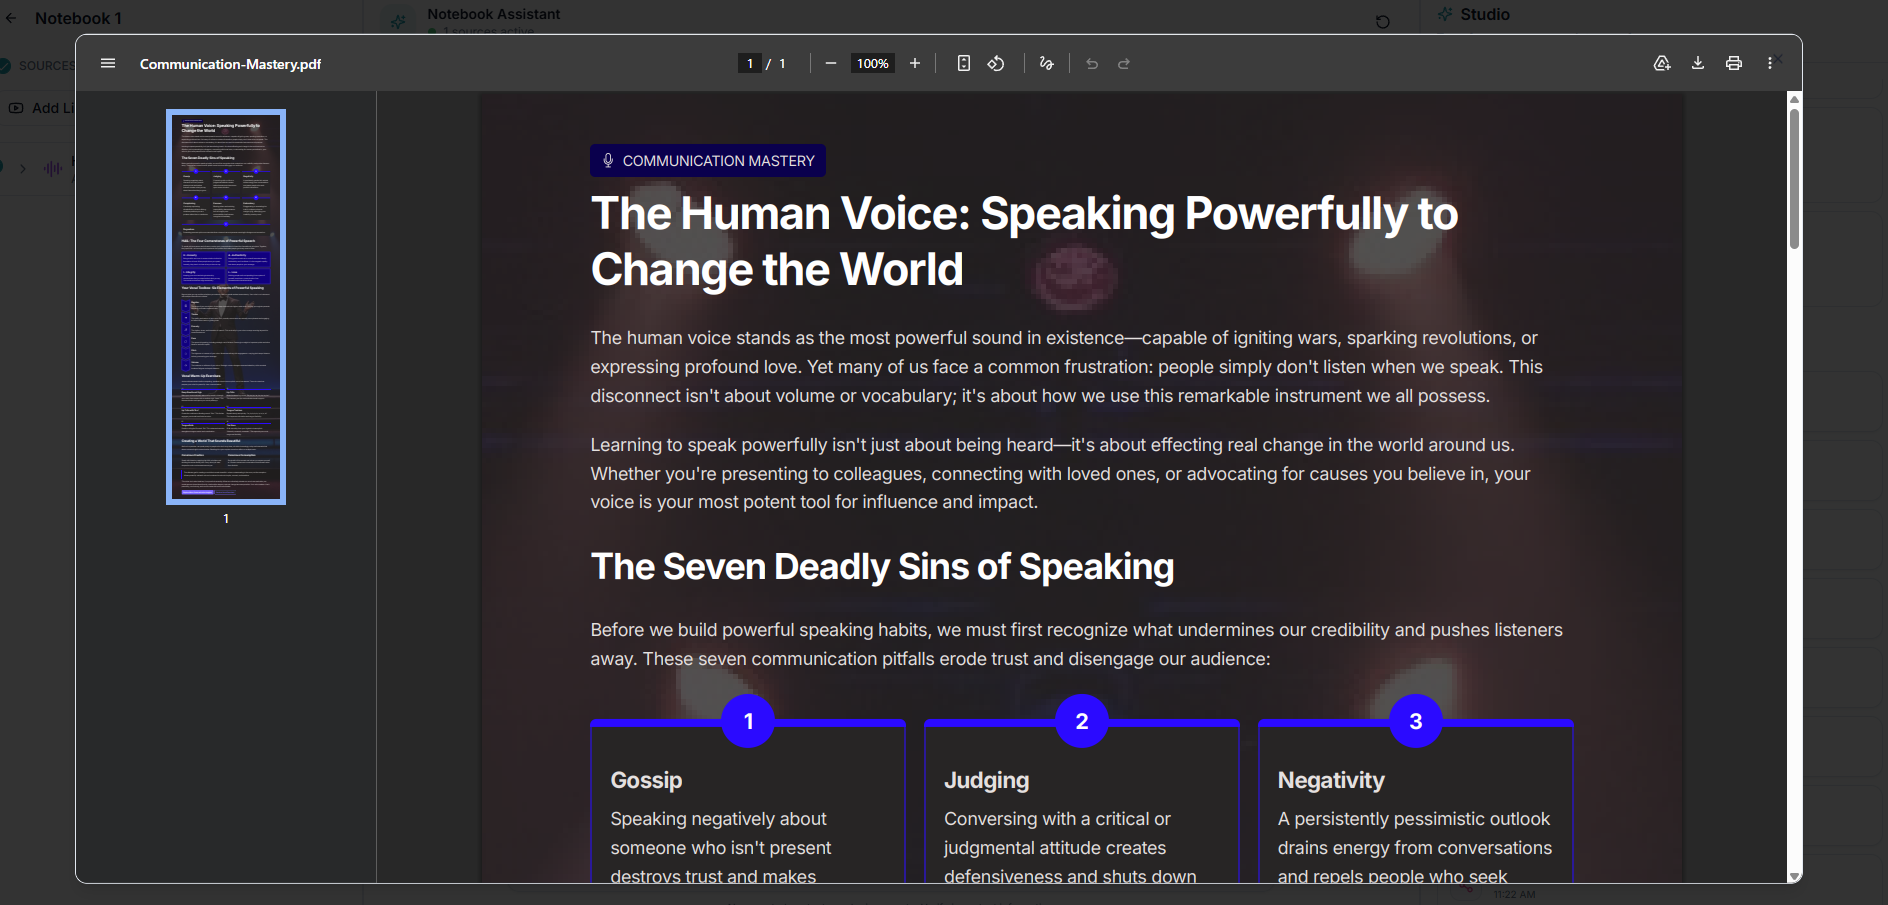Screen dimensions: 1888x905
Task: Save the PDF to Google Drive
Action: (x=1662, y=63)
